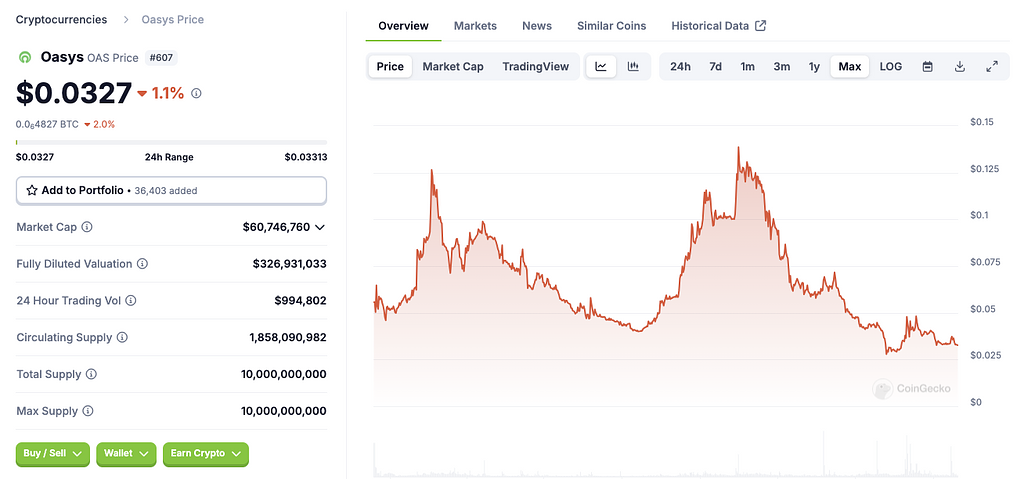This screenshot has width=1024, height=479.
Task: Expand the Wallet dropdown
Action: pyautogui.click(x=126, y=454)
